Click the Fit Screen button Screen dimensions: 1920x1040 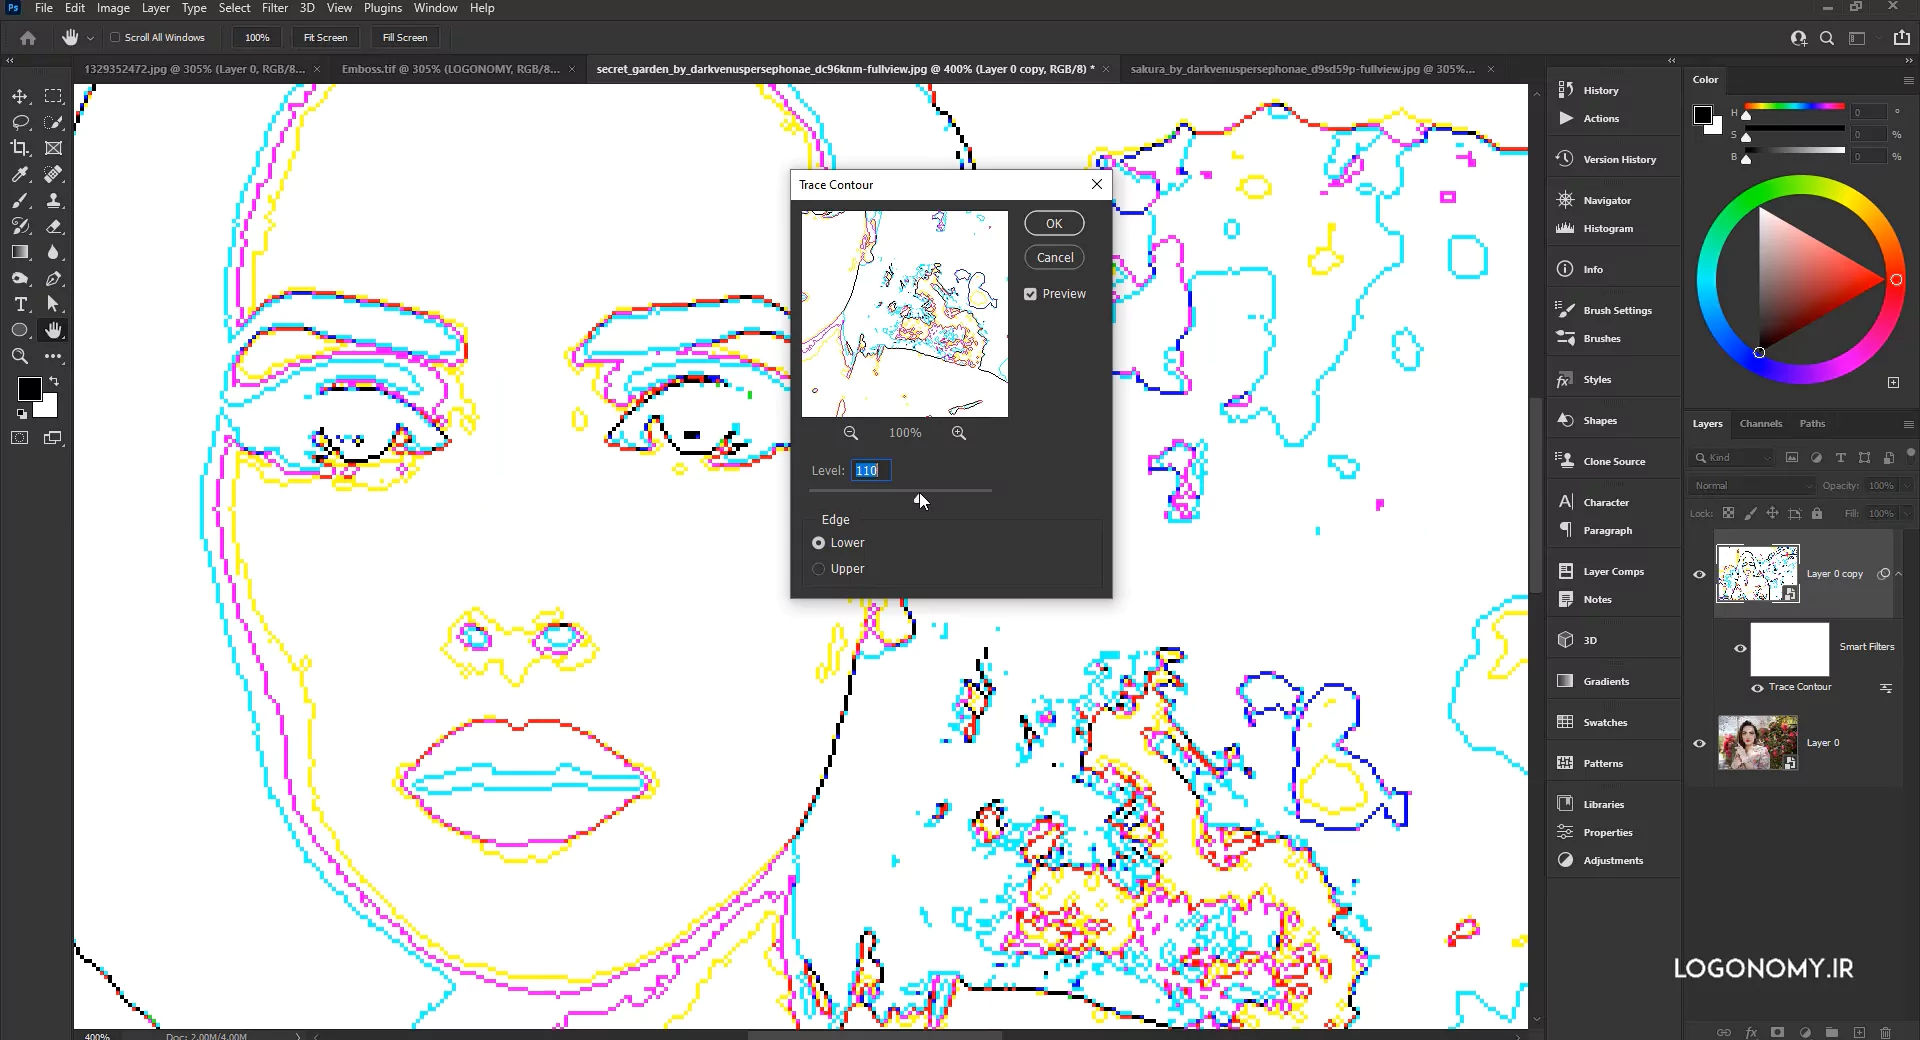pos(325,38)
